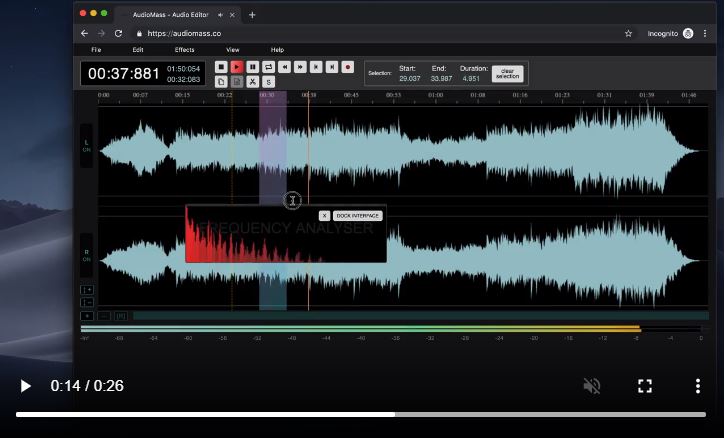Play the video with the play button

point(25,386)
